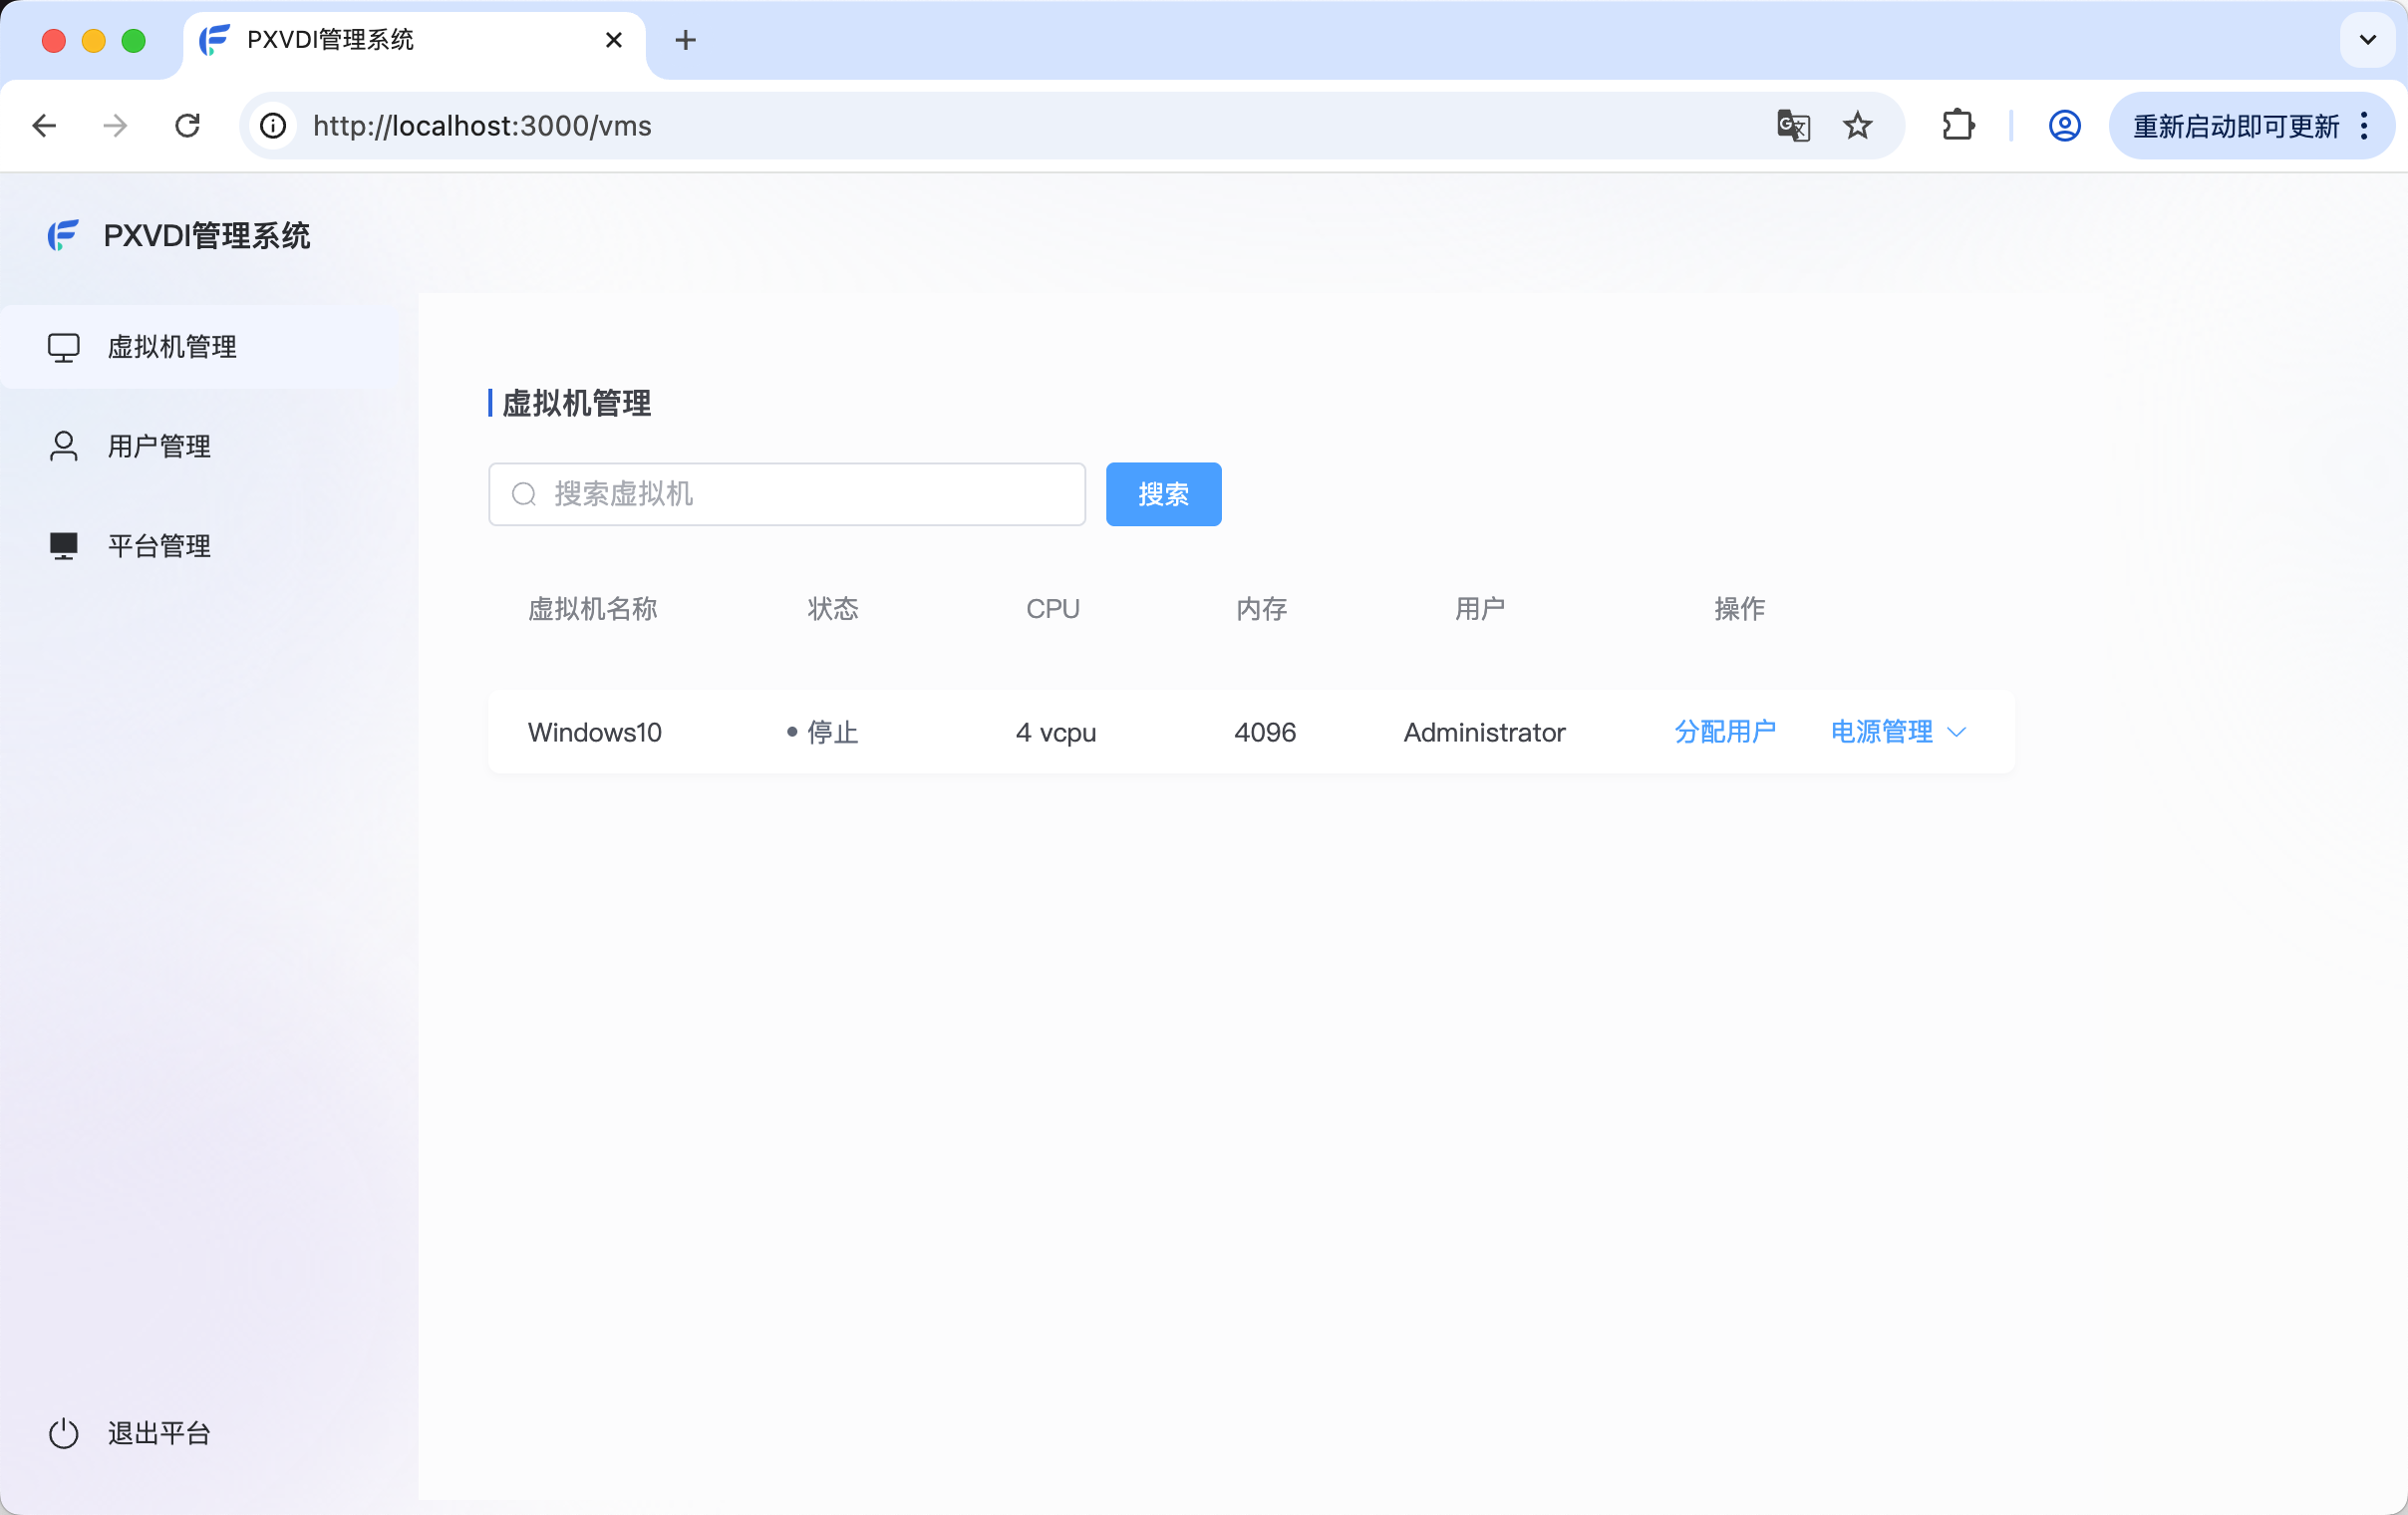The height and width of the screenshot is (1515, 2408).
Task: Open 用户管理 in the sidebar menu
Action: coord(159,446)
